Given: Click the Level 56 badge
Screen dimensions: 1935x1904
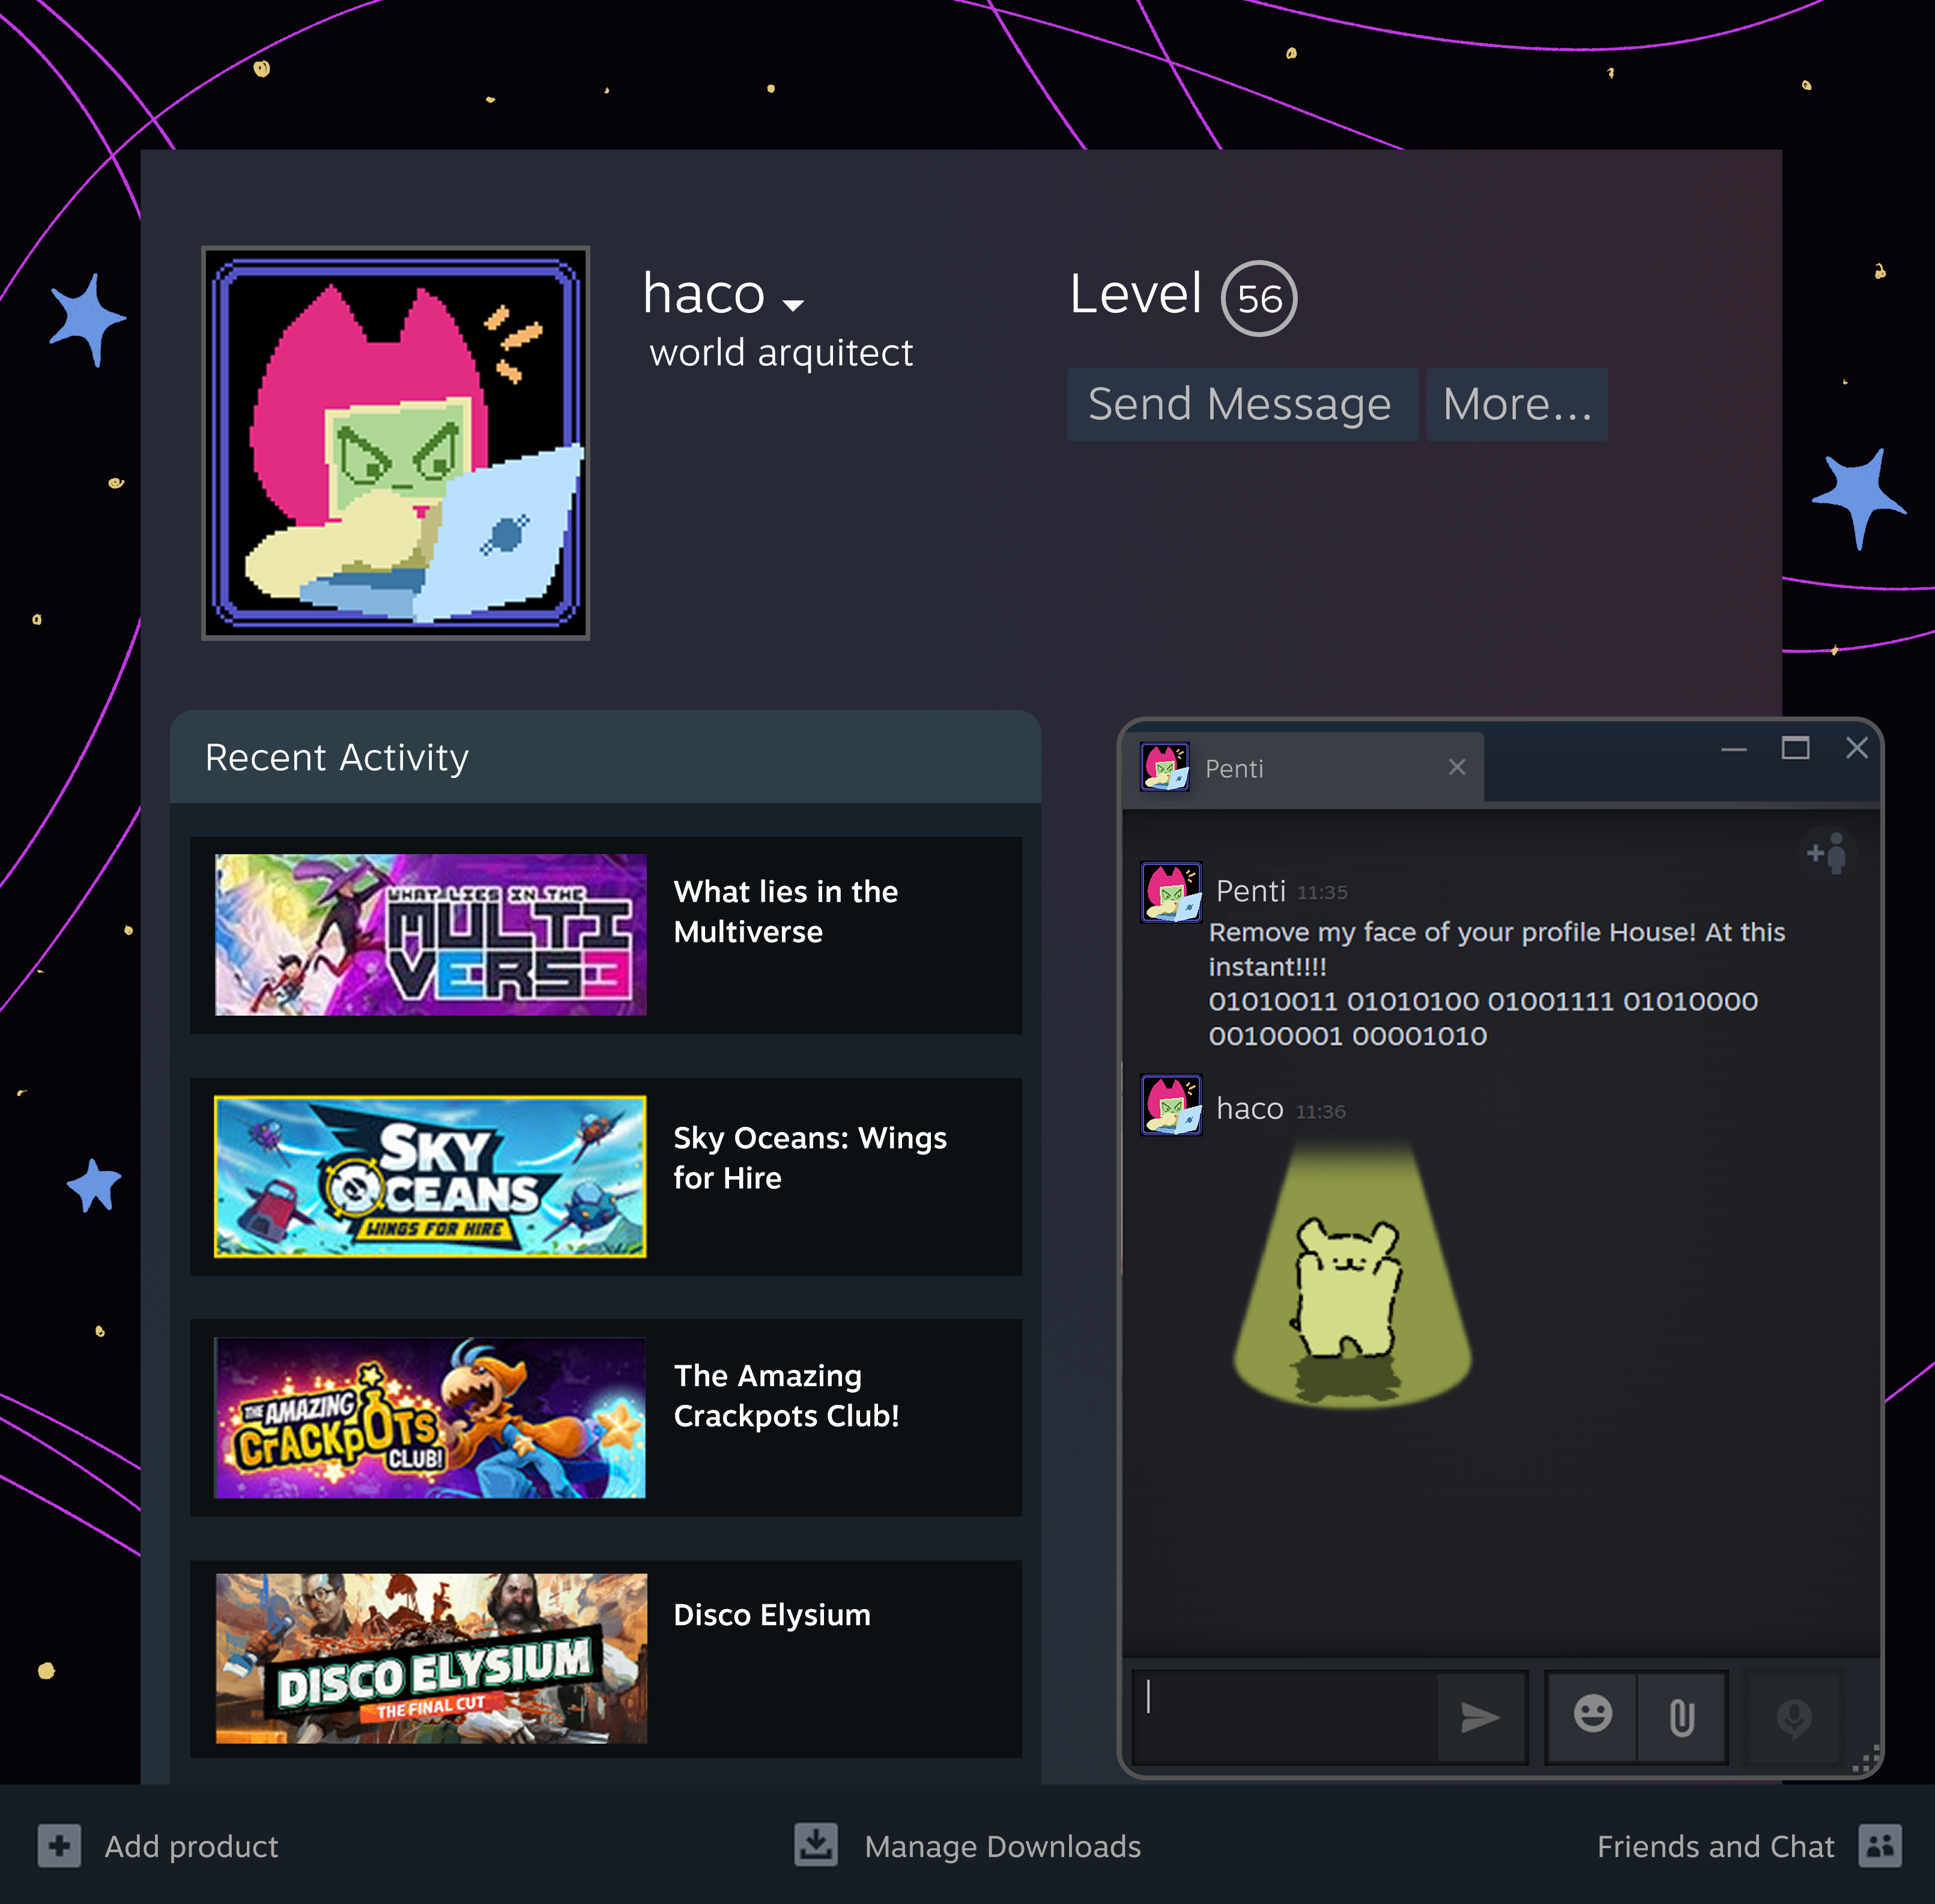Looking at the screenshot, I should pyautogui.click(x=1259, y=298).
